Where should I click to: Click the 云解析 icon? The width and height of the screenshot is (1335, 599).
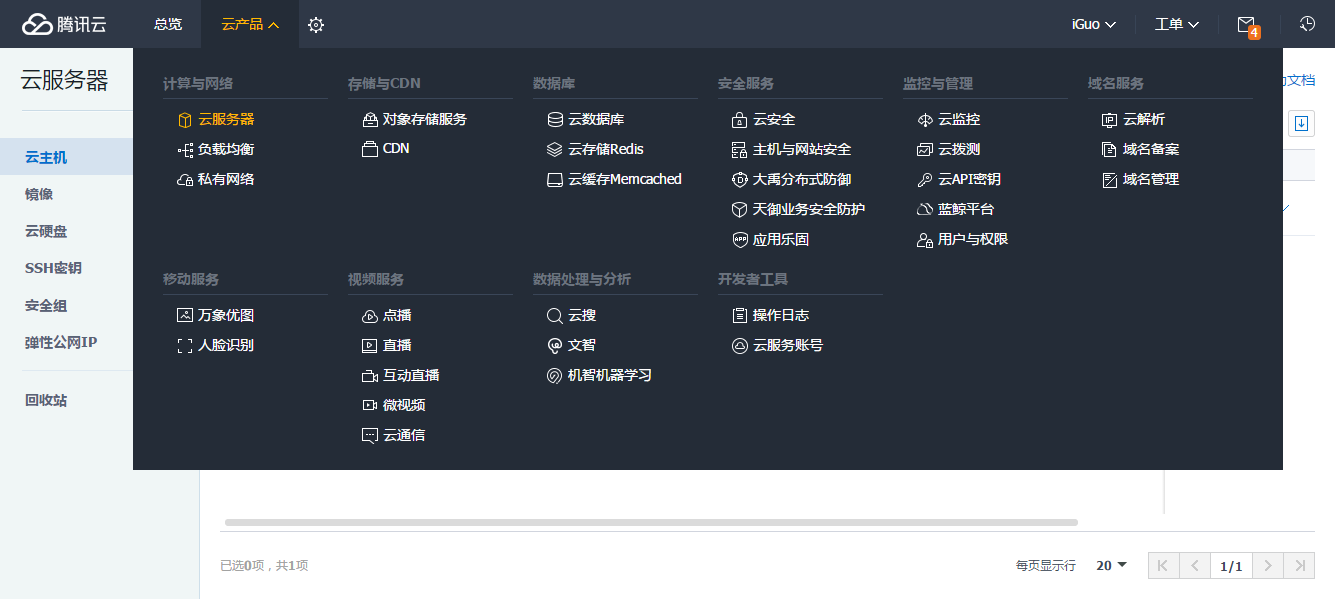point(1109,119)
